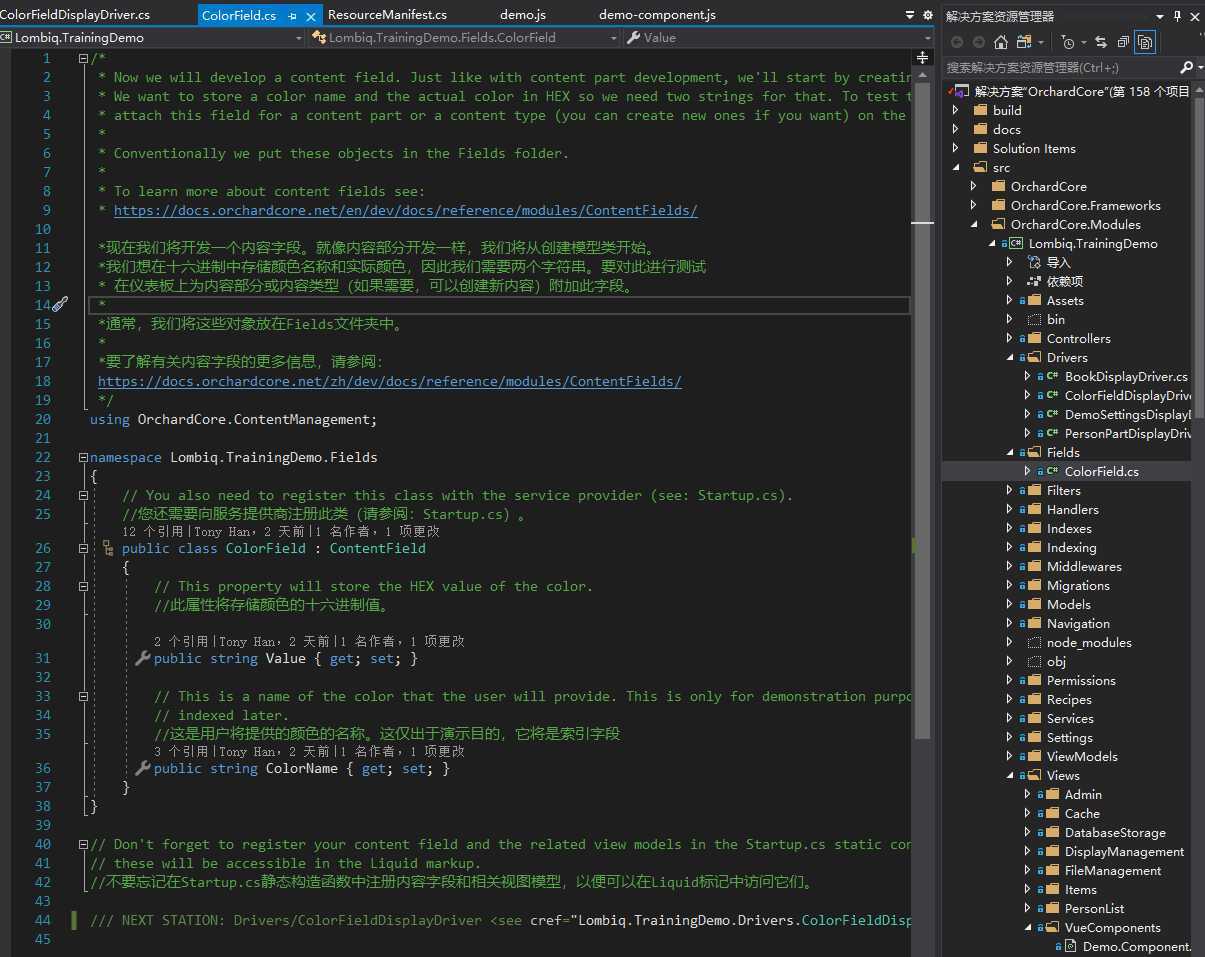
Task: Open the project dropdown Lombiq.TrainingDemo
Action: (298, 37)
